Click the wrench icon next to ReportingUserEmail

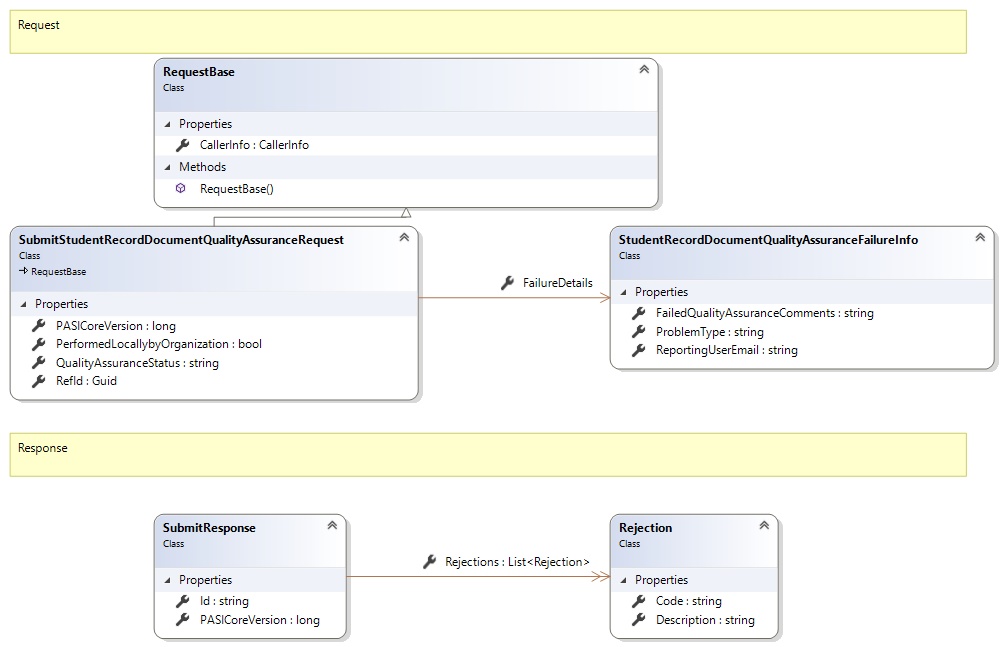pyautogui.click(x=638, y=350)
